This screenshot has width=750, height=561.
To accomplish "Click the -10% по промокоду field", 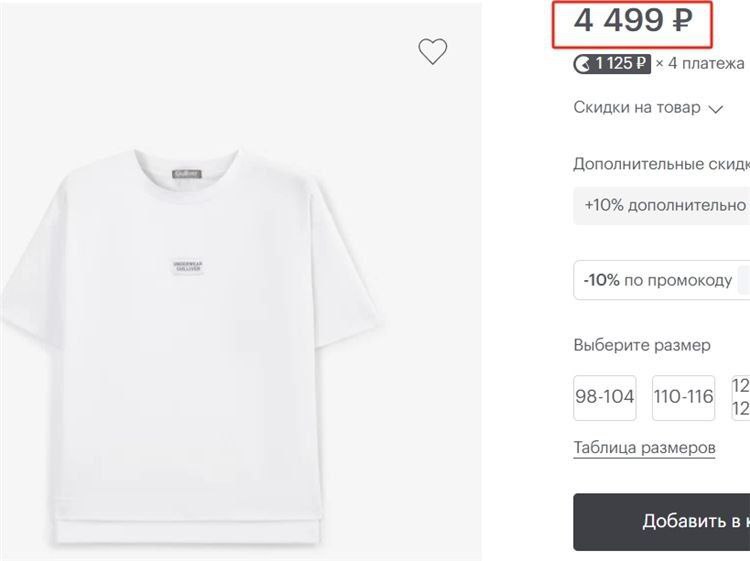I will pyautogui.click(x=662, y=280).
